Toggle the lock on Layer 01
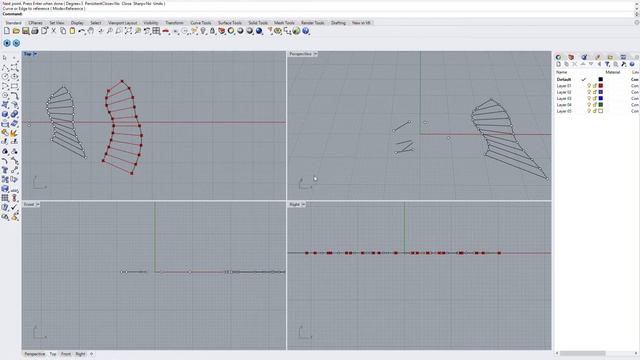This screenshot has height=360, width=640. (595, 86)
